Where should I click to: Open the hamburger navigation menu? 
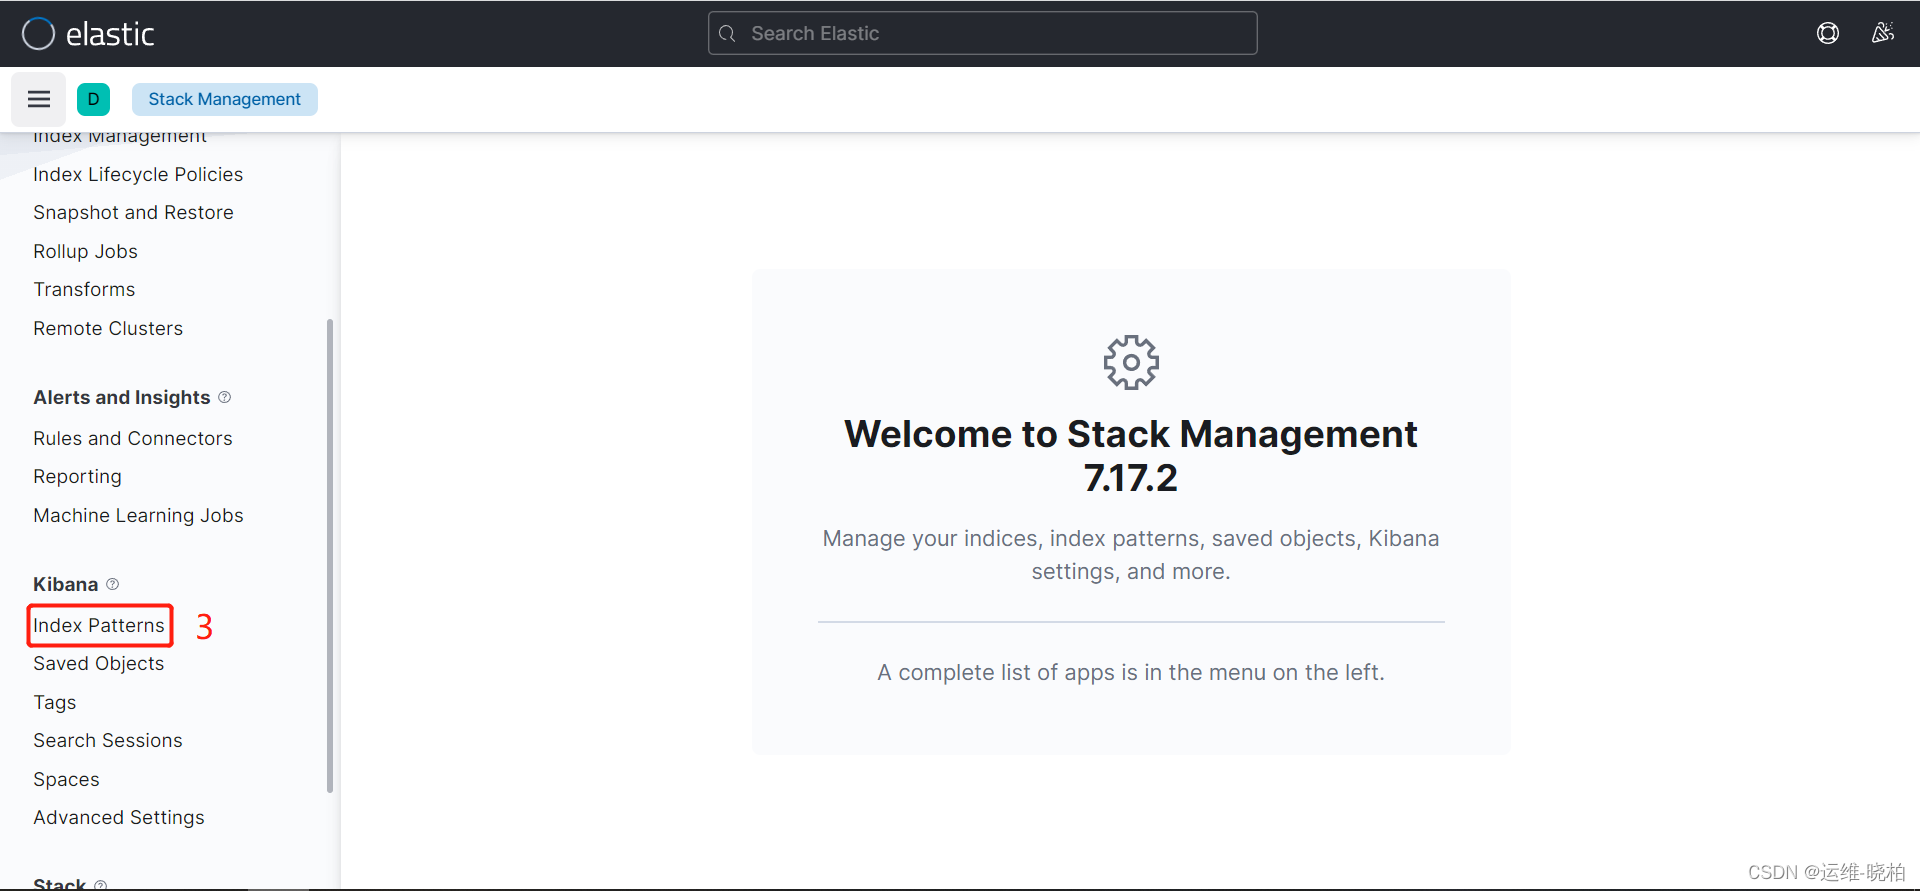point(39,99)
